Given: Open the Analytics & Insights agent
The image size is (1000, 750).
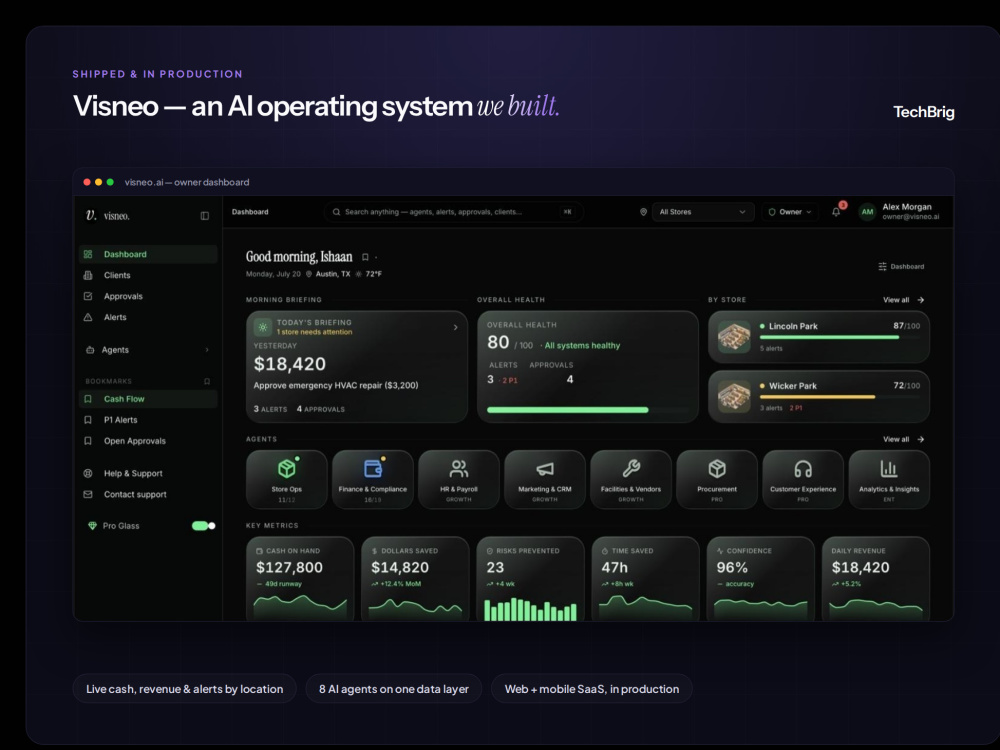Looking at the screenshot, I should click(x=889, y=480).
